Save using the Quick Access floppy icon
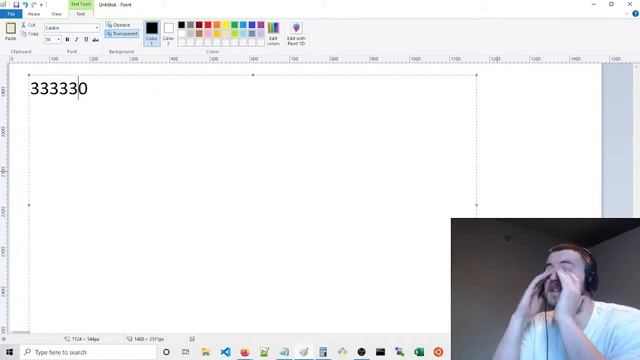 [x=16, y=5]
